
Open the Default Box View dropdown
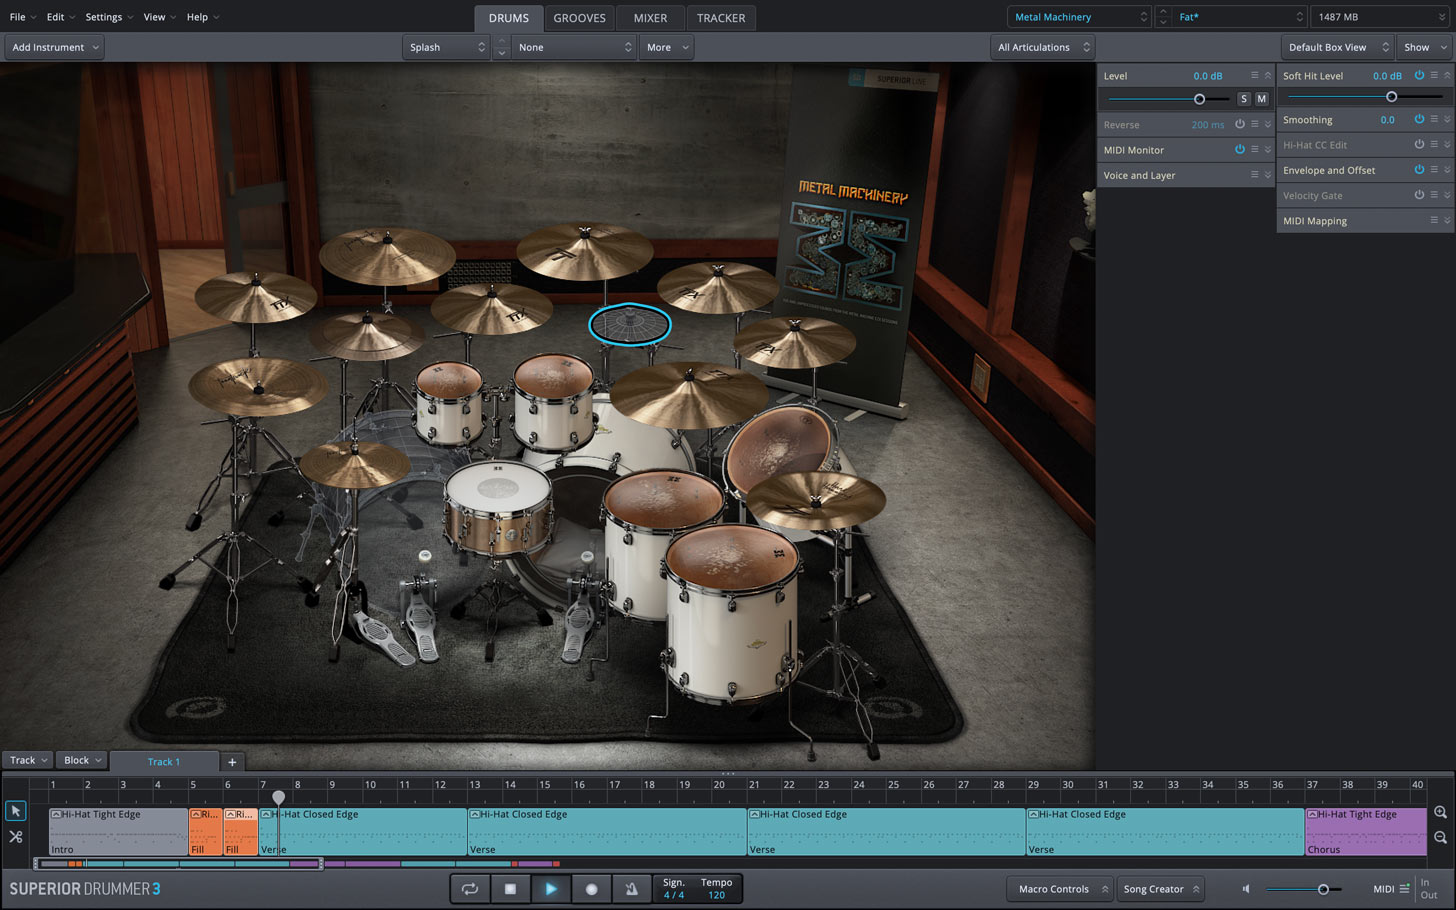[x=1337, y=47]
